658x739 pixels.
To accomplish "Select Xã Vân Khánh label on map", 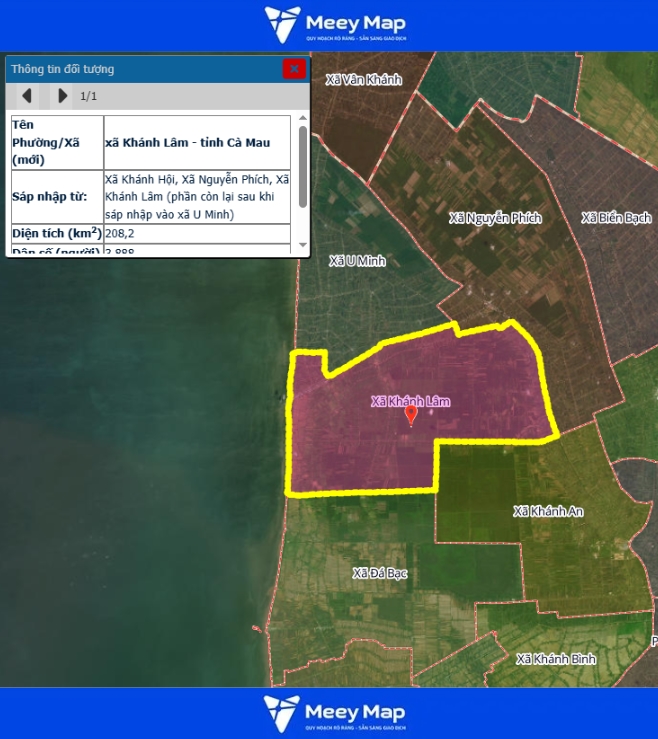I will point(363,79).
